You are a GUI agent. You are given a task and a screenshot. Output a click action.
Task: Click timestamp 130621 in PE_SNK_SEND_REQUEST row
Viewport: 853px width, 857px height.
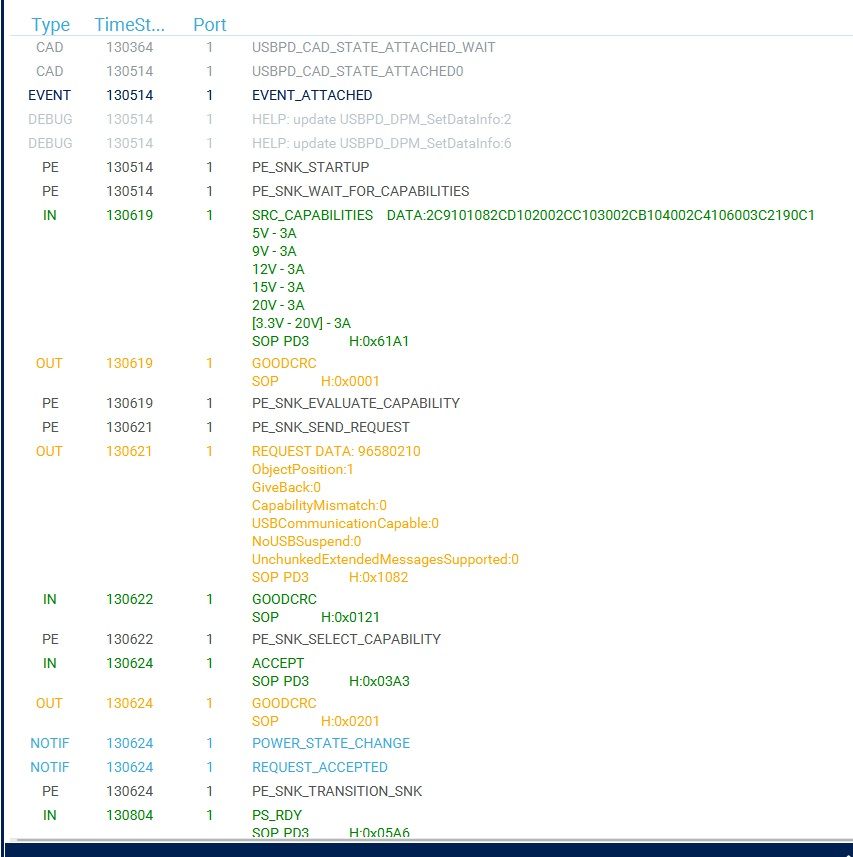click(130, 427)
